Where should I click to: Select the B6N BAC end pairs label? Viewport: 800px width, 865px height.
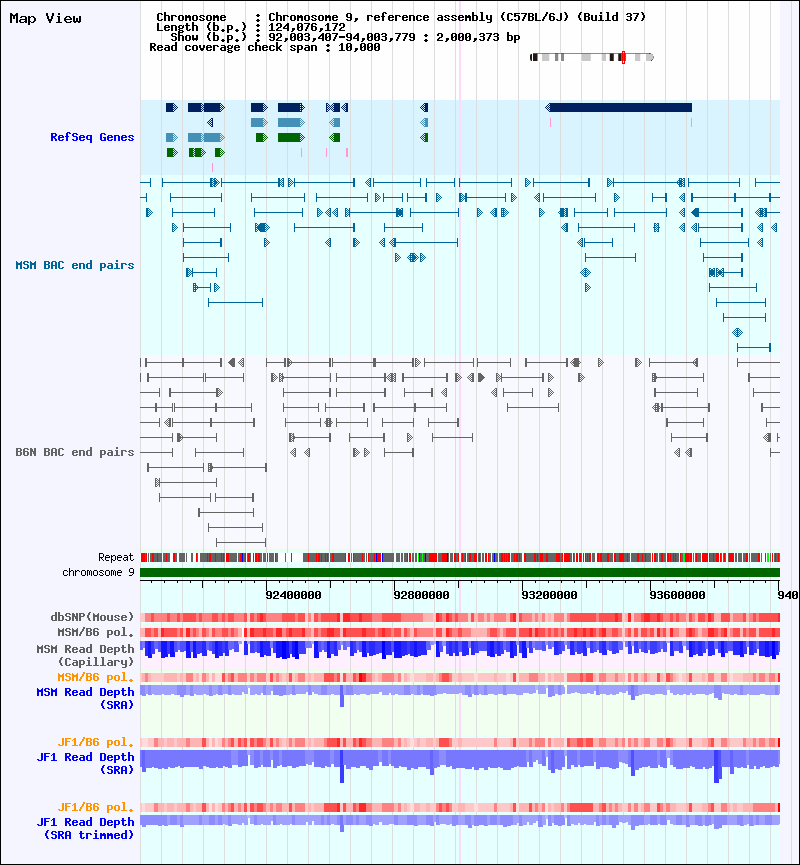74,452
